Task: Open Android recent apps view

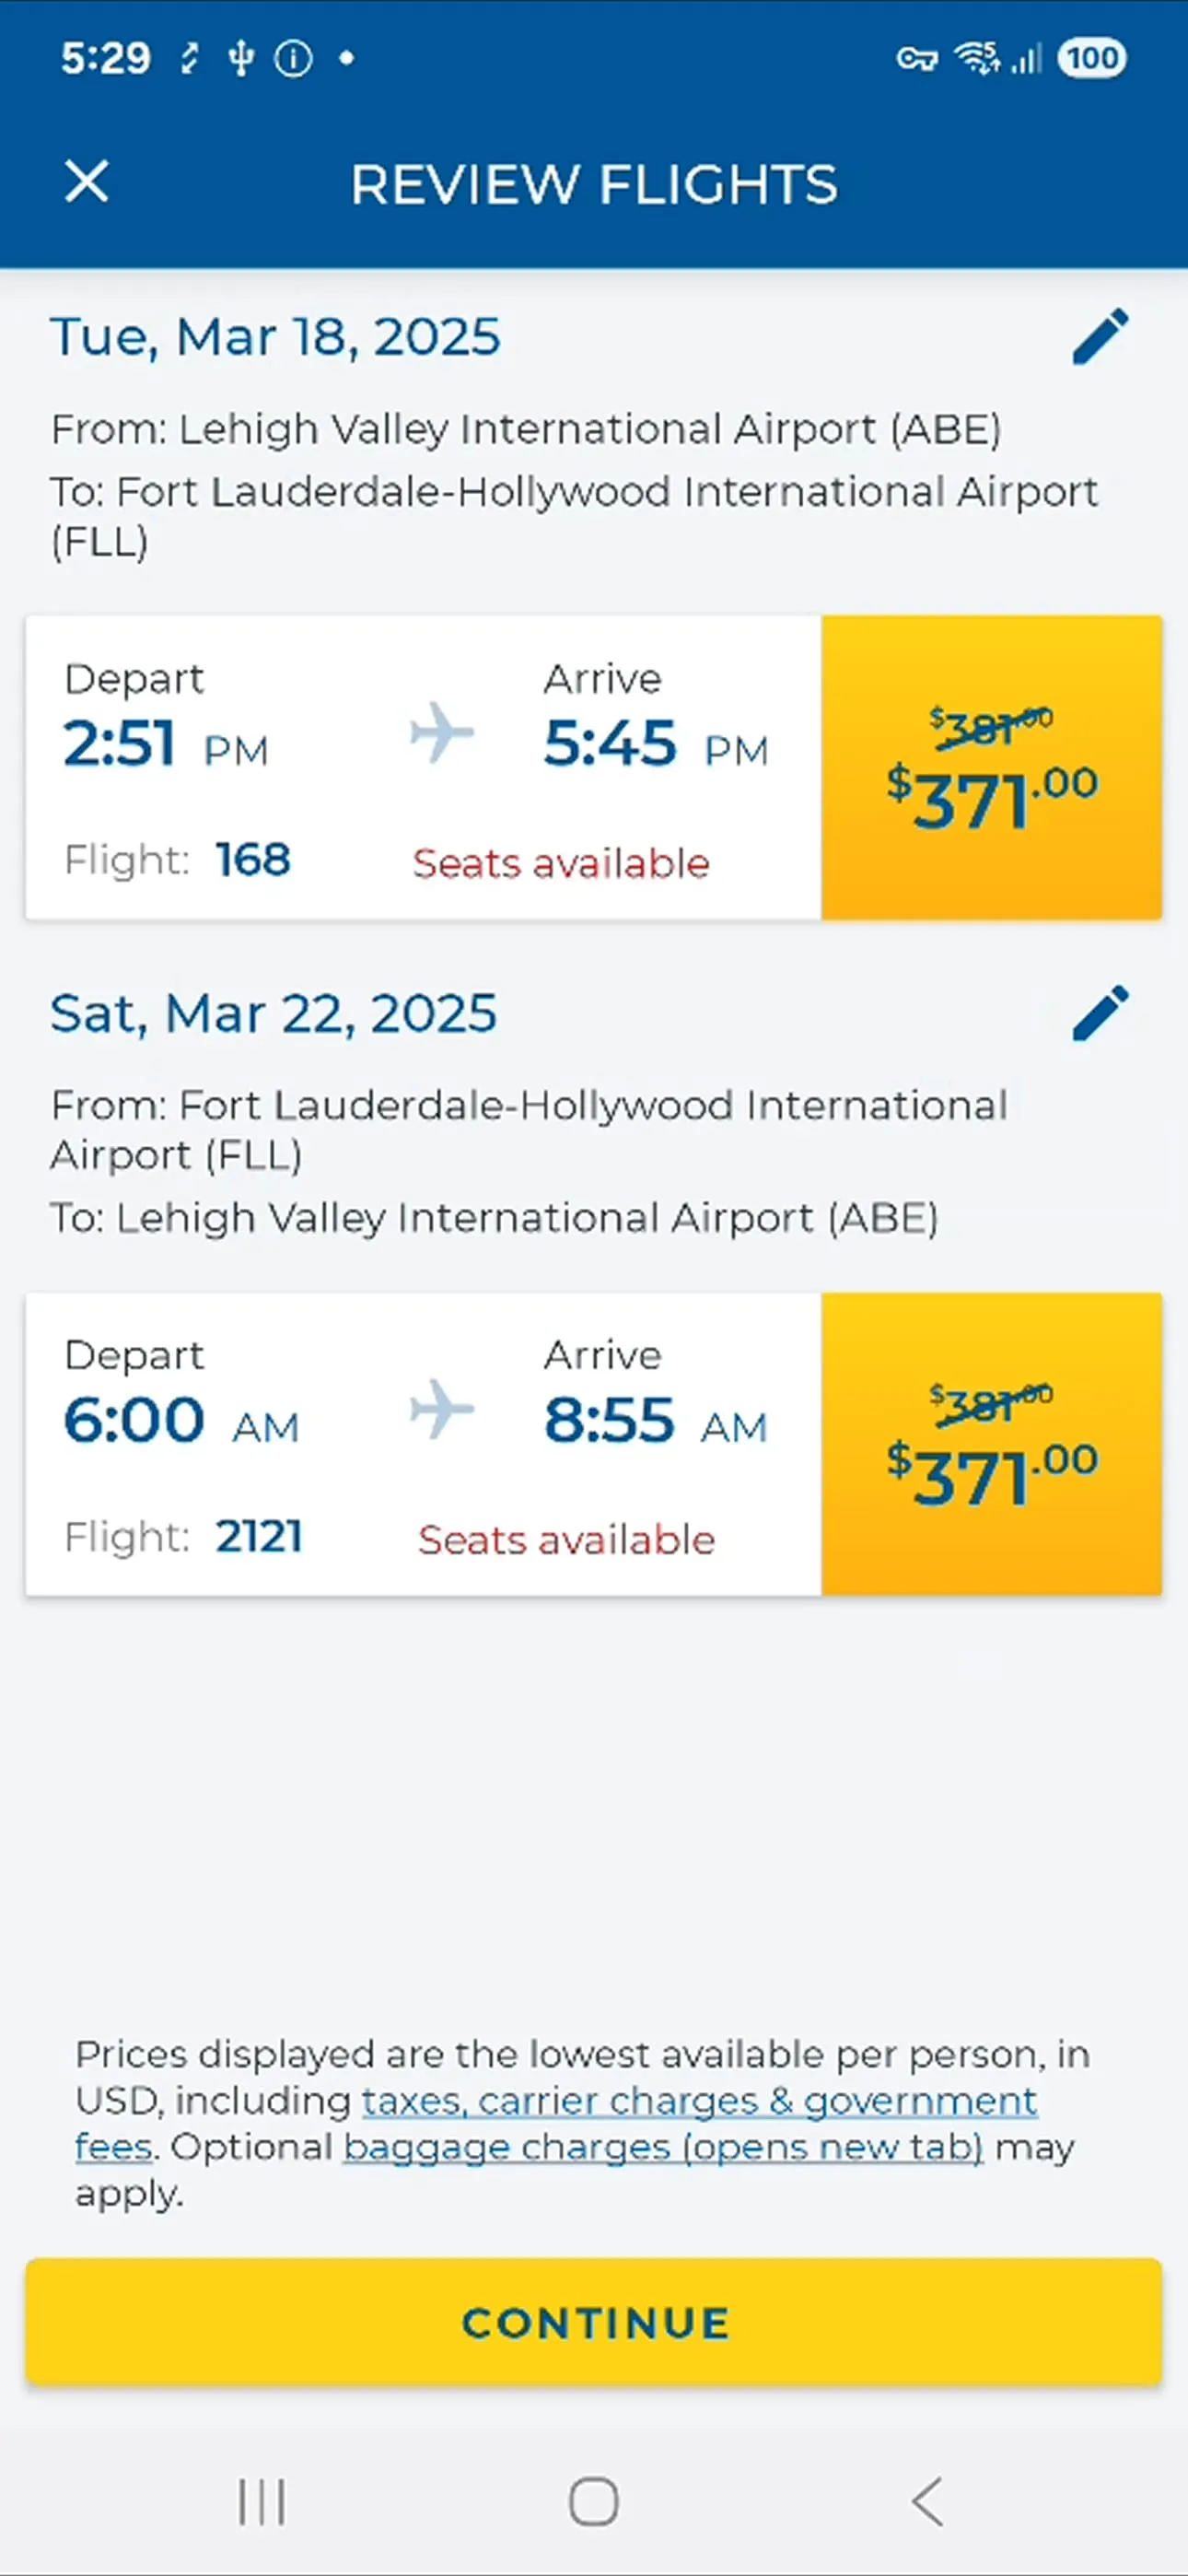Action: 262,2502
